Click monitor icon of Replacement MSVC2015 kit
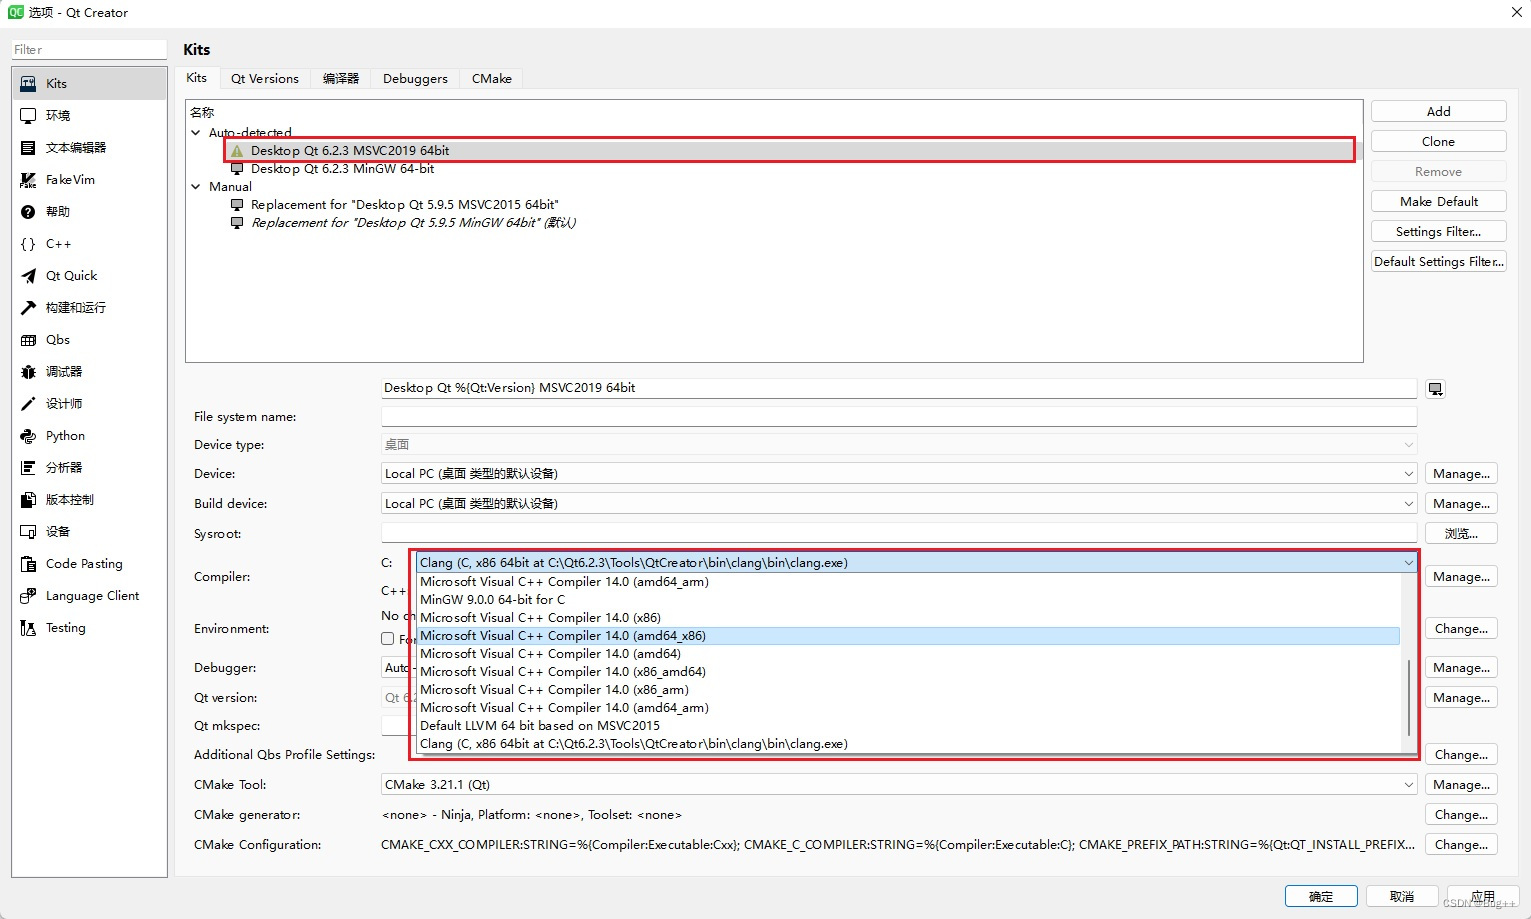 (237, 205)
